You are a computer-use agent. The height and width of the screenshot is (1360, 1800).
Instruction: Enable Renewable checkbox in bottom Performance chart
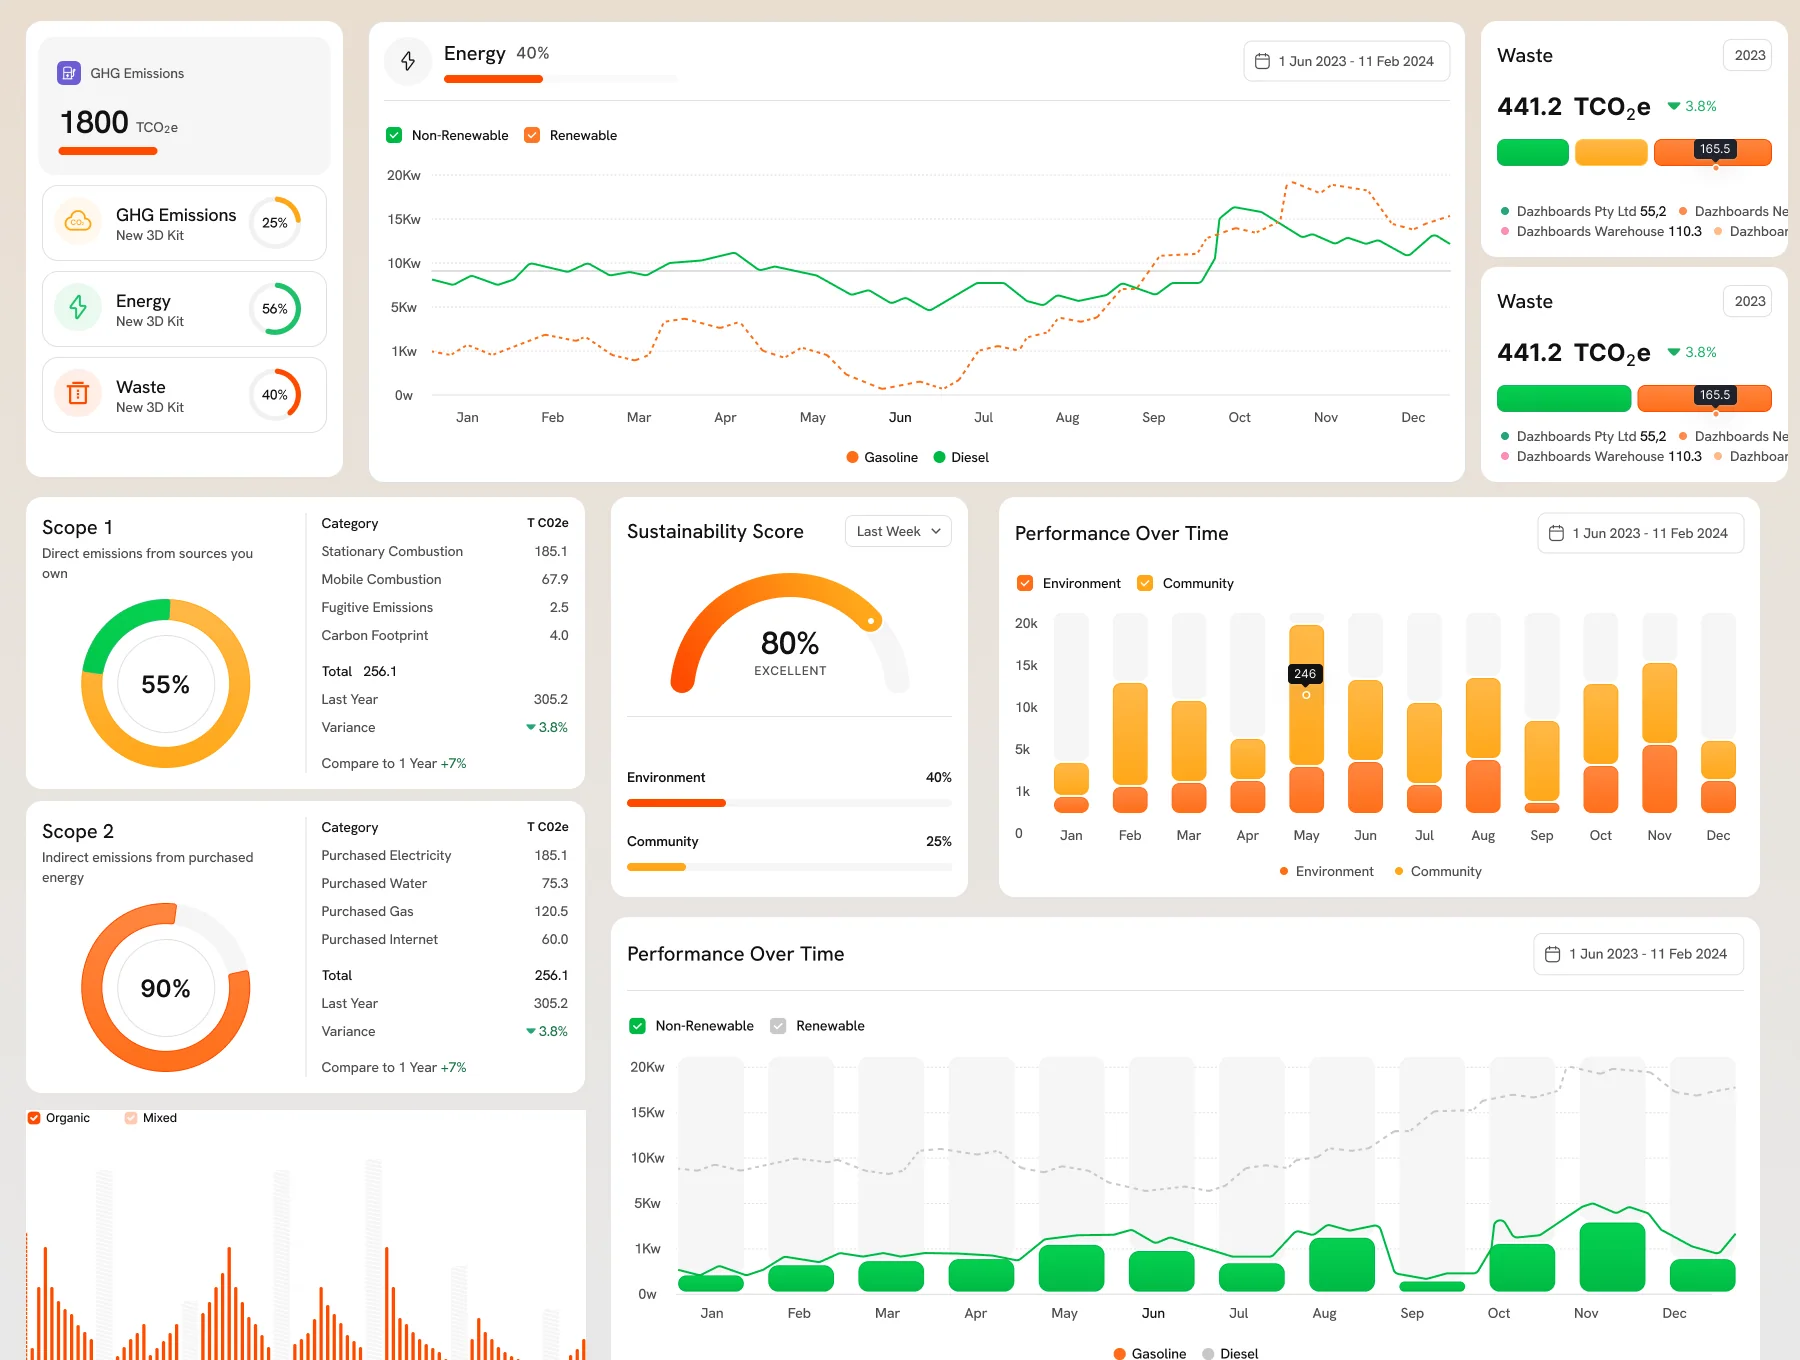pyautogui.click(x=777, y=1026)
